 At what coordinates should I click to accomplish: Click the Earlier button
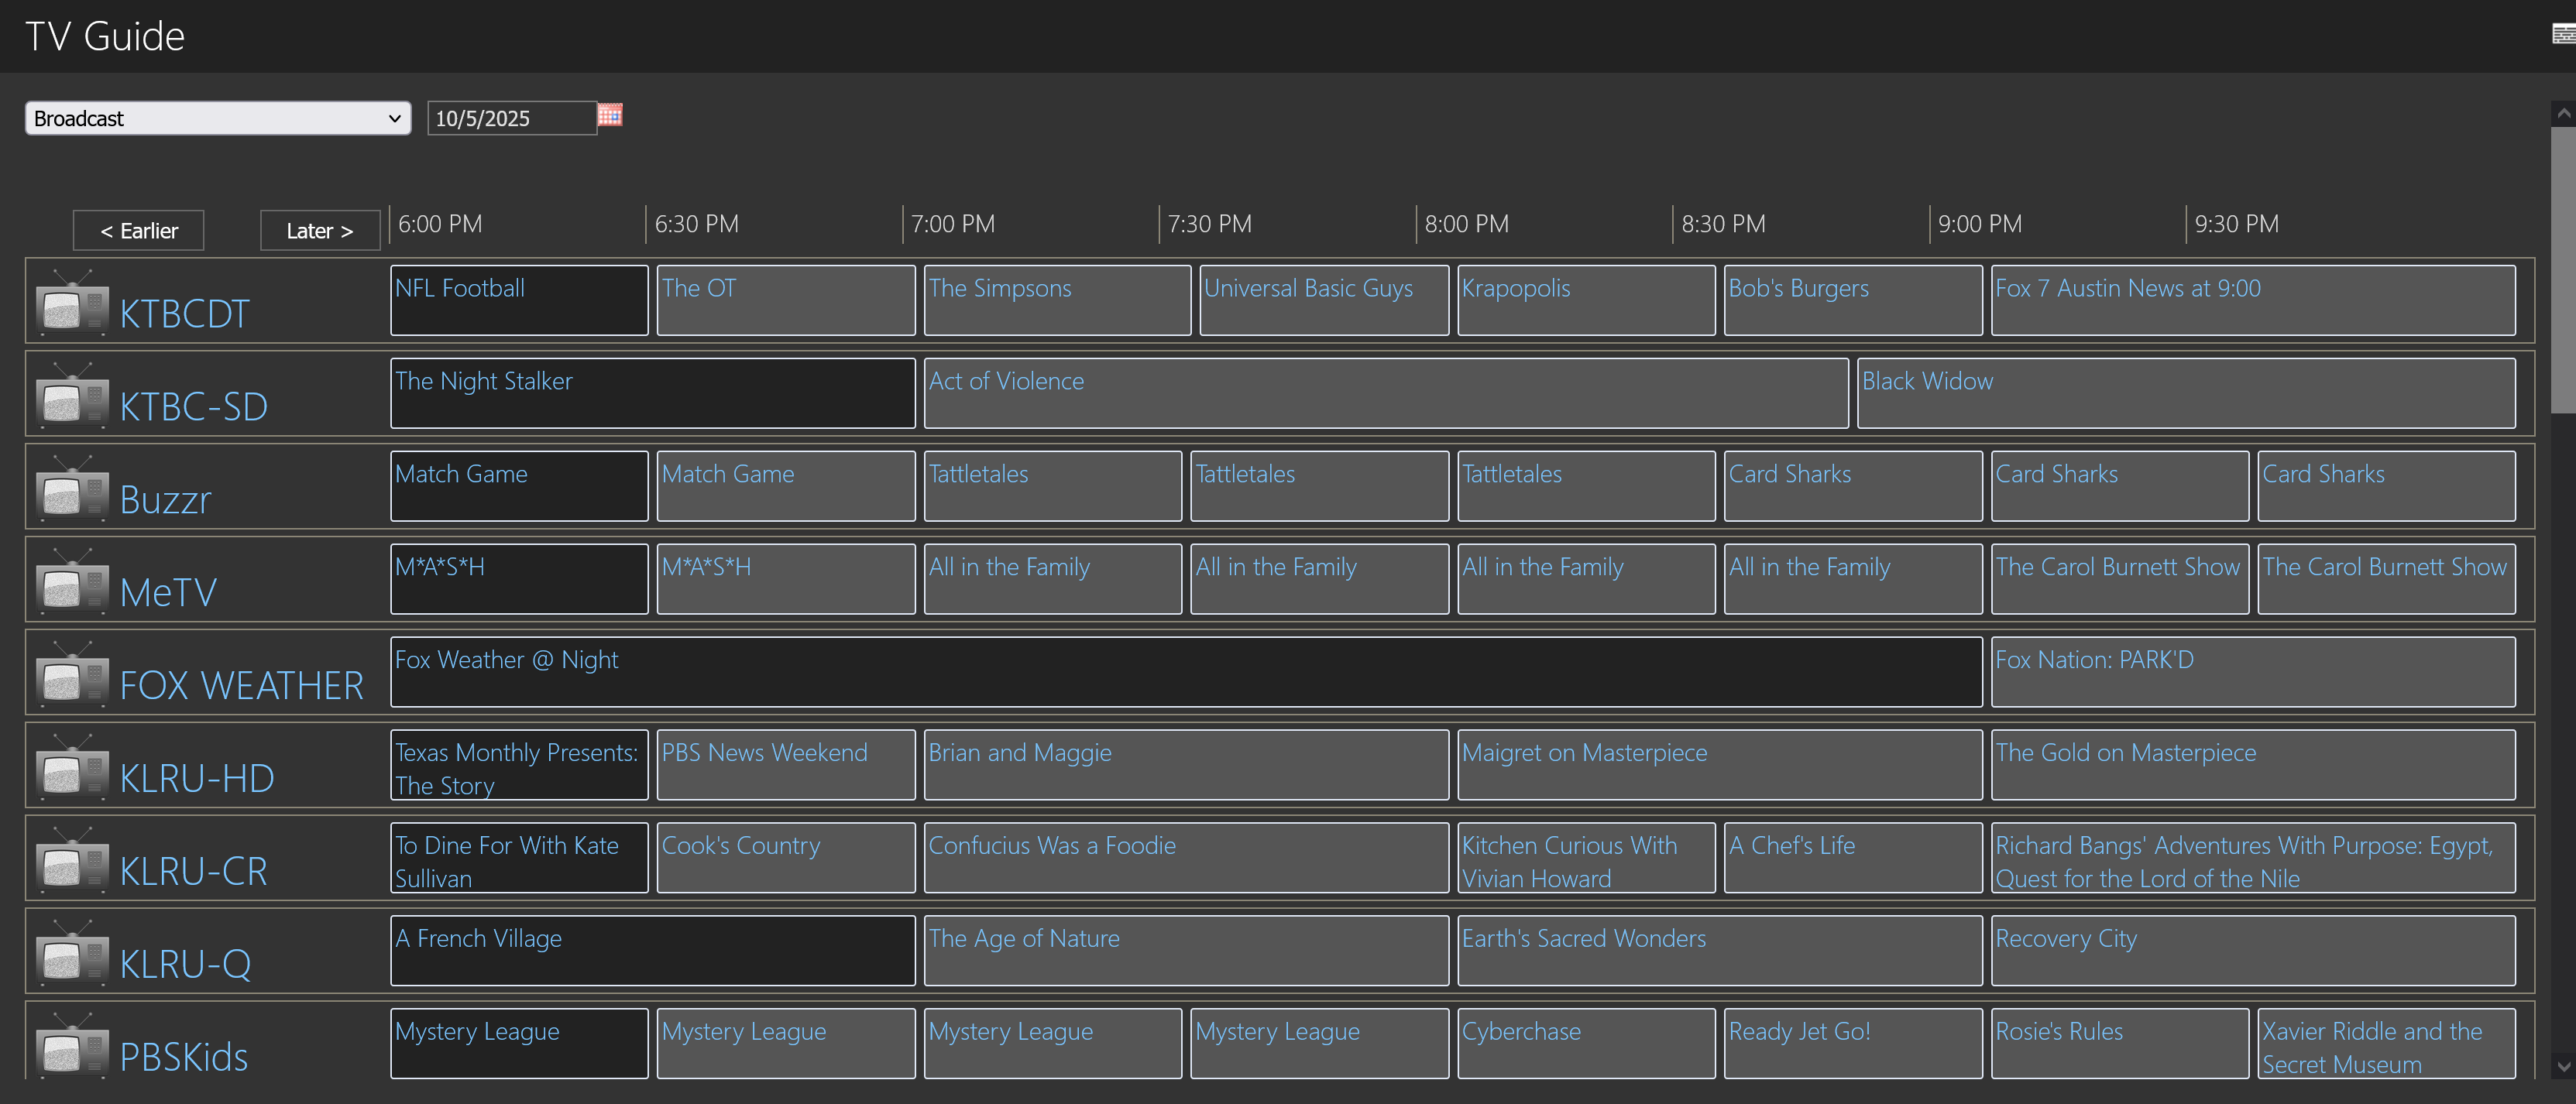click(139, 230)
